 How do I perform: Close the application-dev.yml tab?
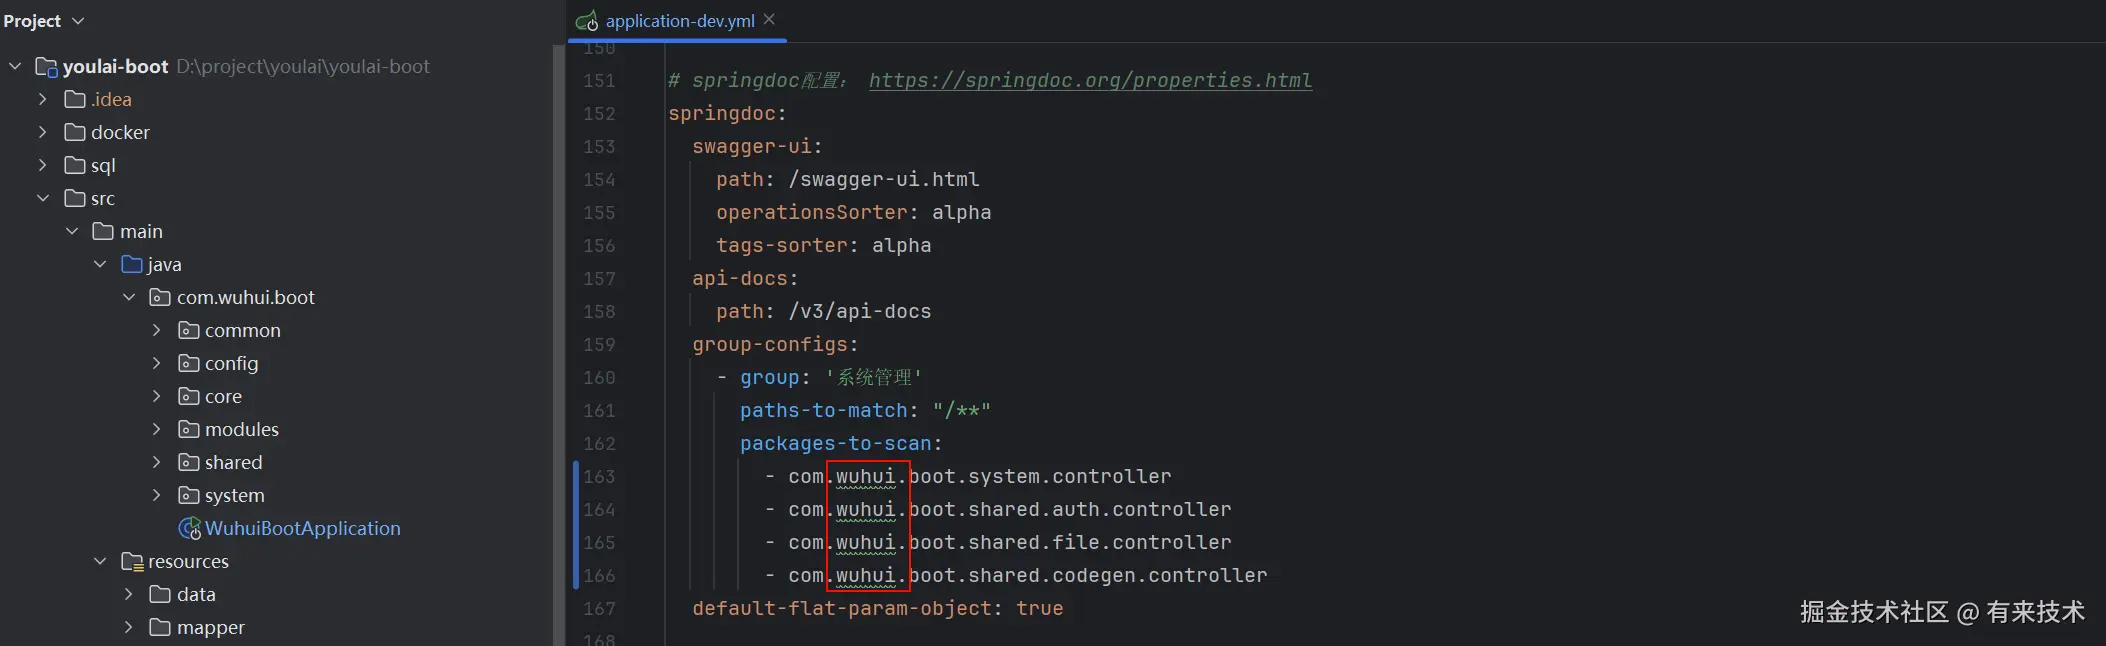pyautogui.click(x=769, y=19)
